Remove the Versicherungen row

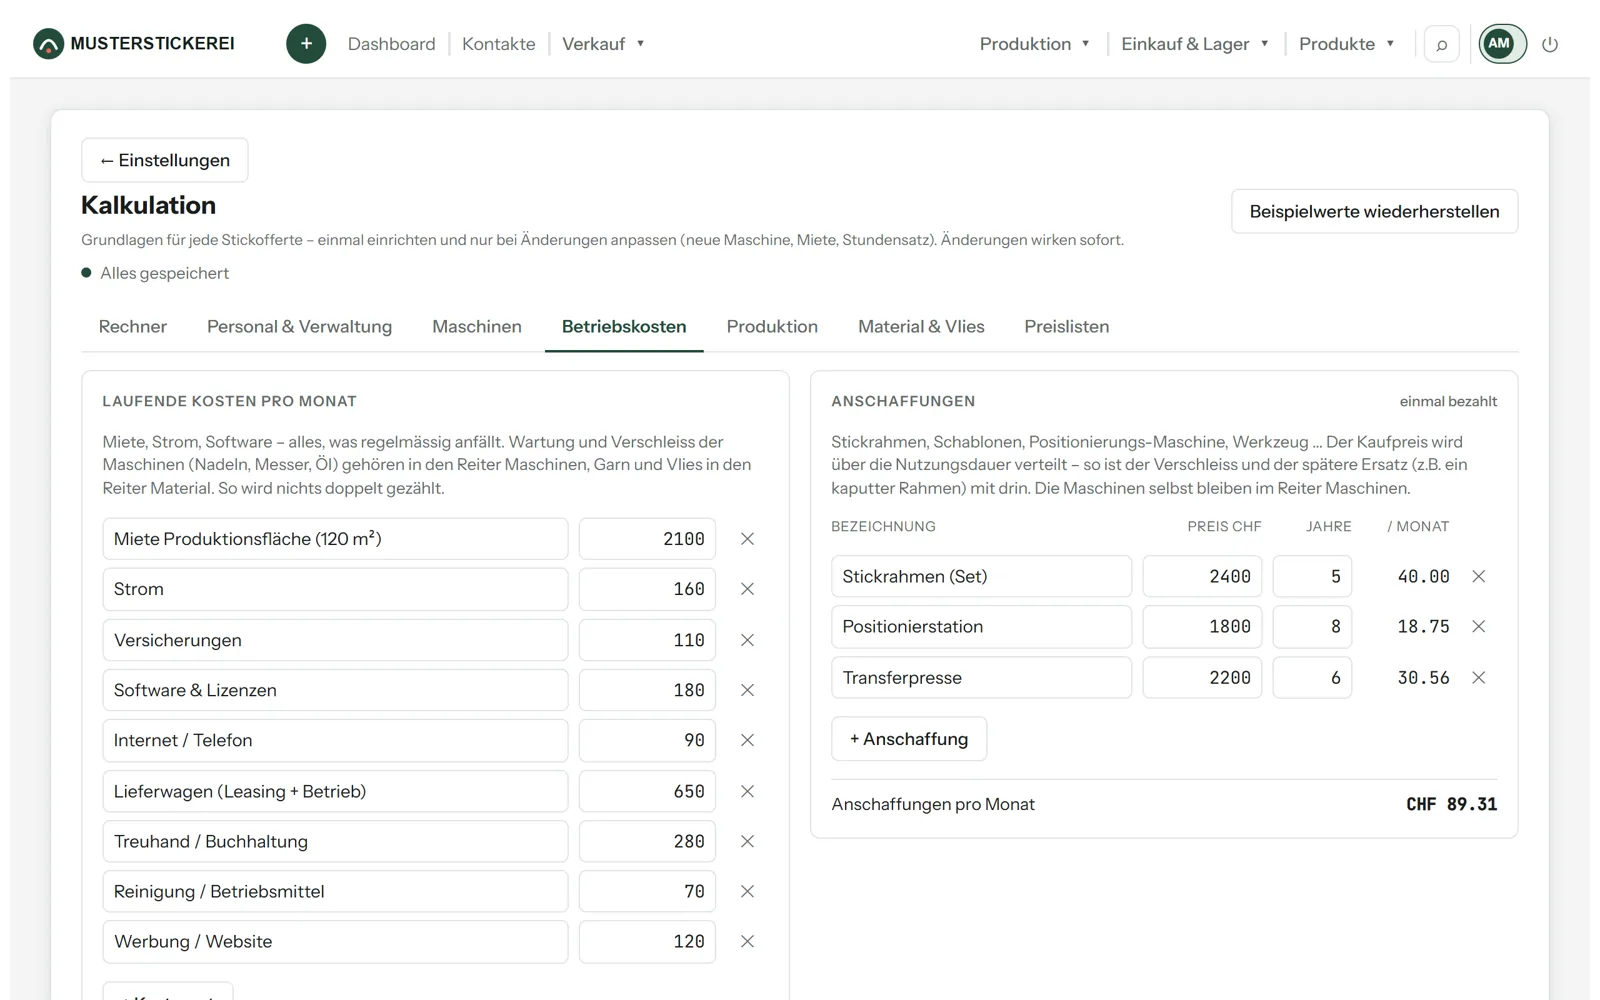click(747, 640)
